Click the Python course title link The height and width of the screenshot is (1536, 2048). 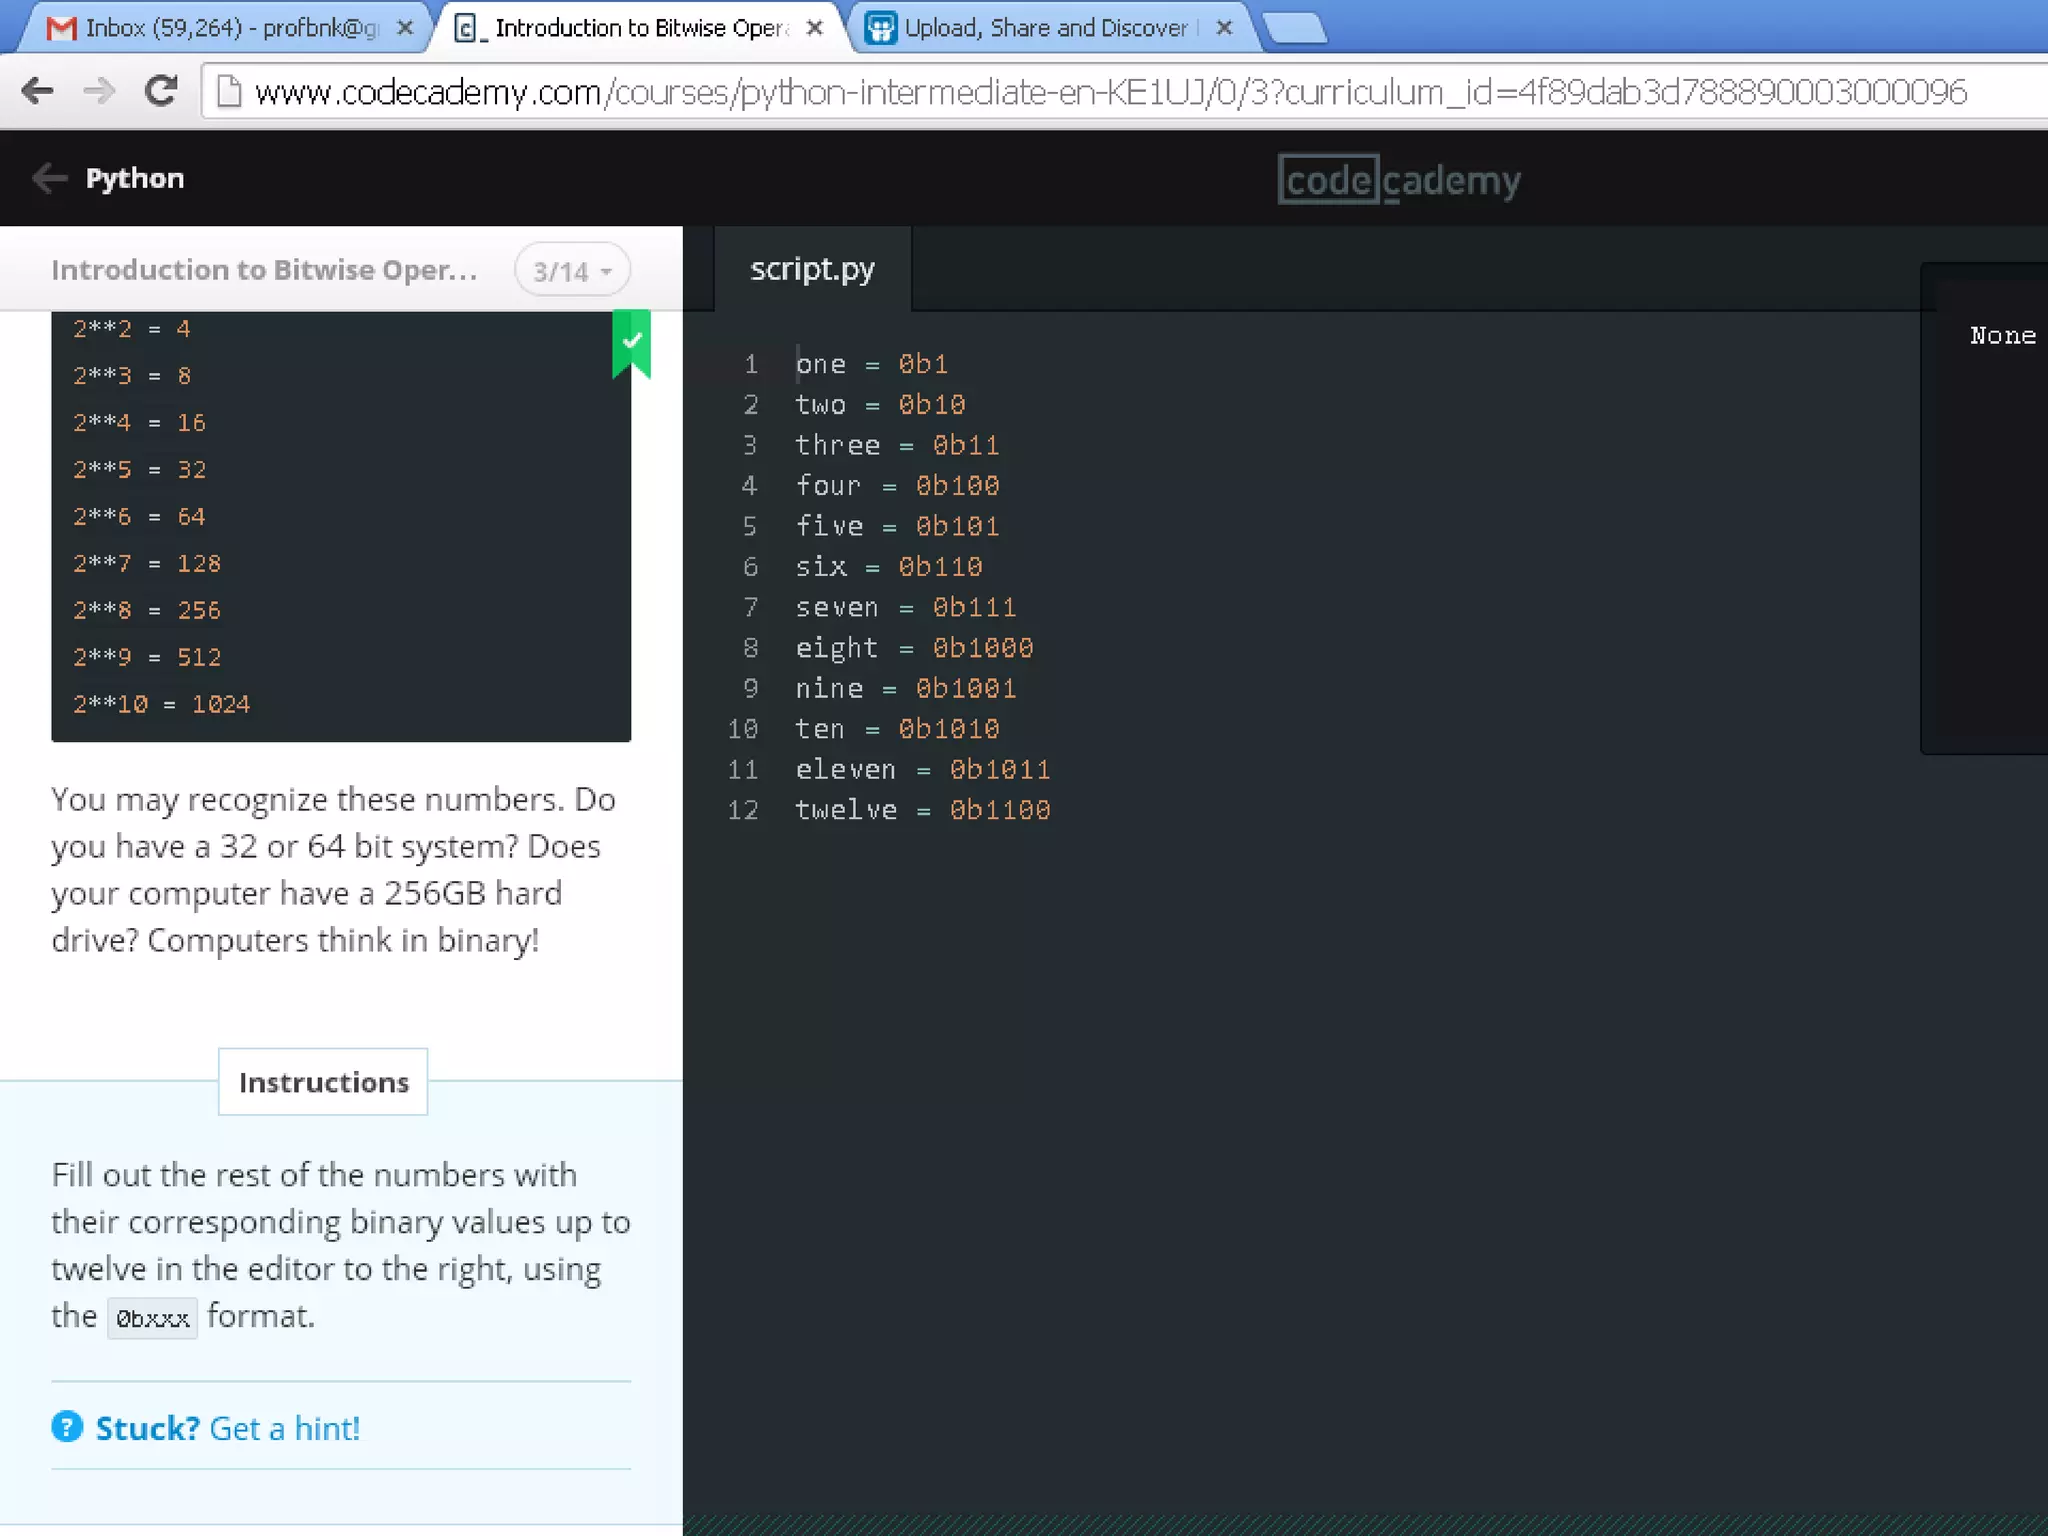(x=135, y=178)
